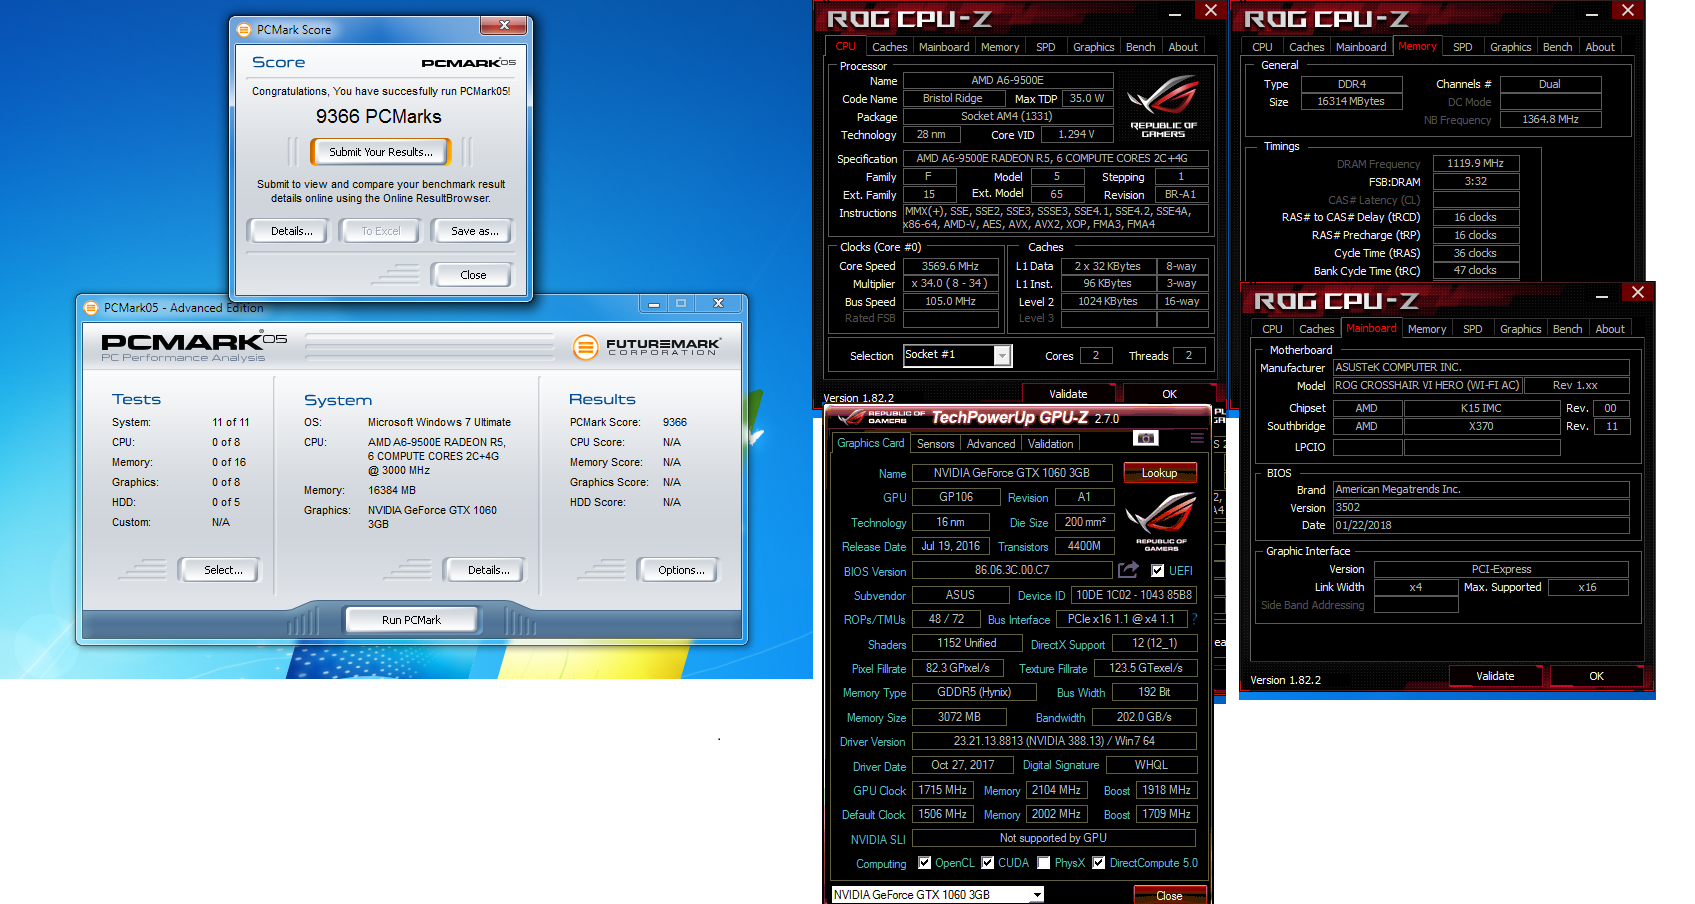
Task: Click Validate in the CPU-Z CPU window
Action: [x=1068, y=394]
